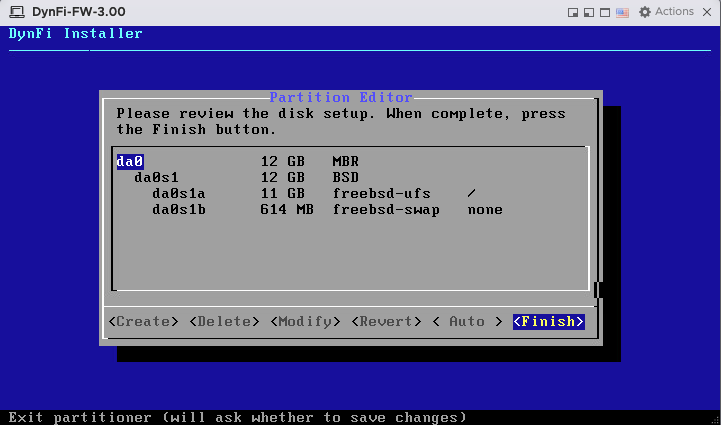The height and width of the screenshot is (425, 721).
Task: Select the Create button
Action: (143, 321)
